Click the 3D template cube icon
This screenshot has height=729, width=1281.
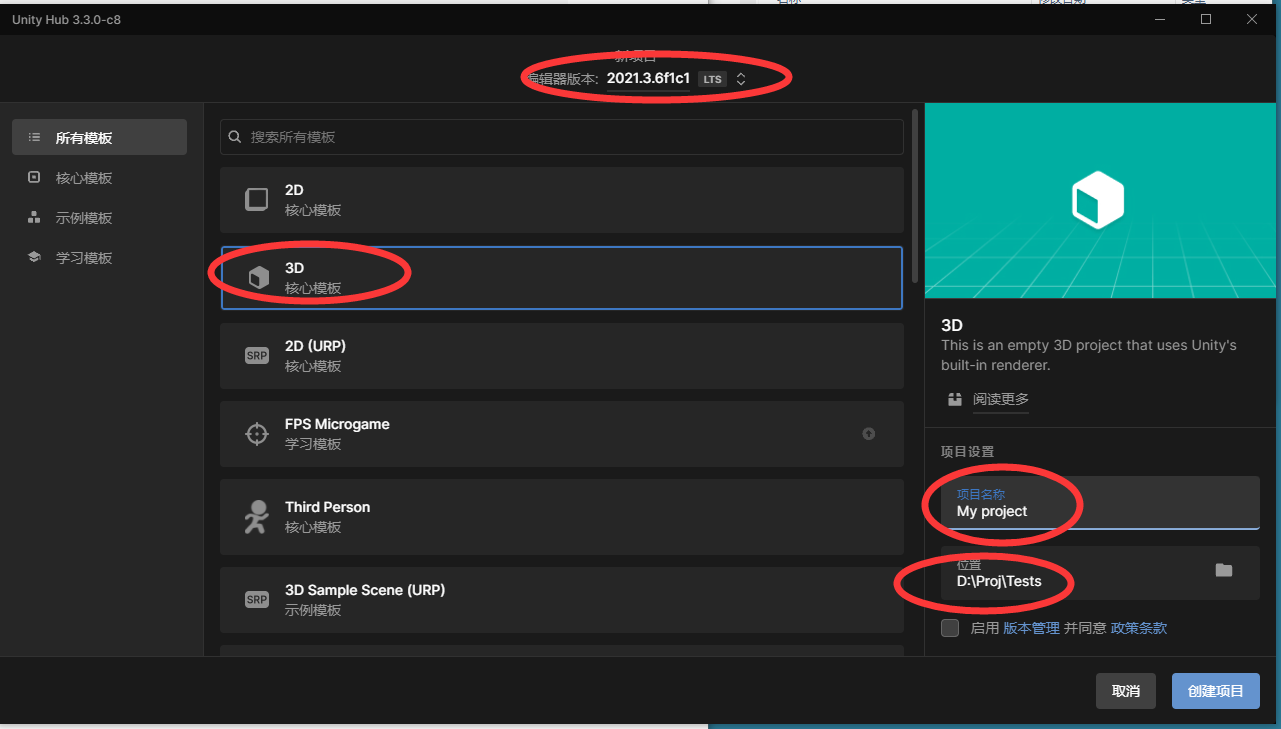point(258,278)
